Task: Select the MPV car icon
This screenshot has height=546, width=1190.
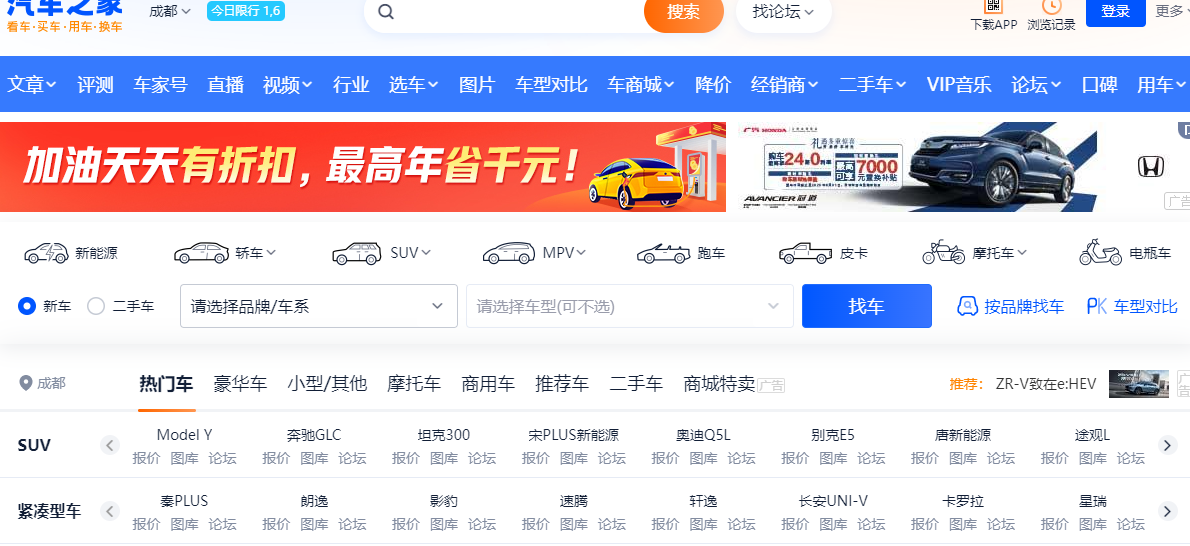Action: pyautogui.click(x=508, y=253)
